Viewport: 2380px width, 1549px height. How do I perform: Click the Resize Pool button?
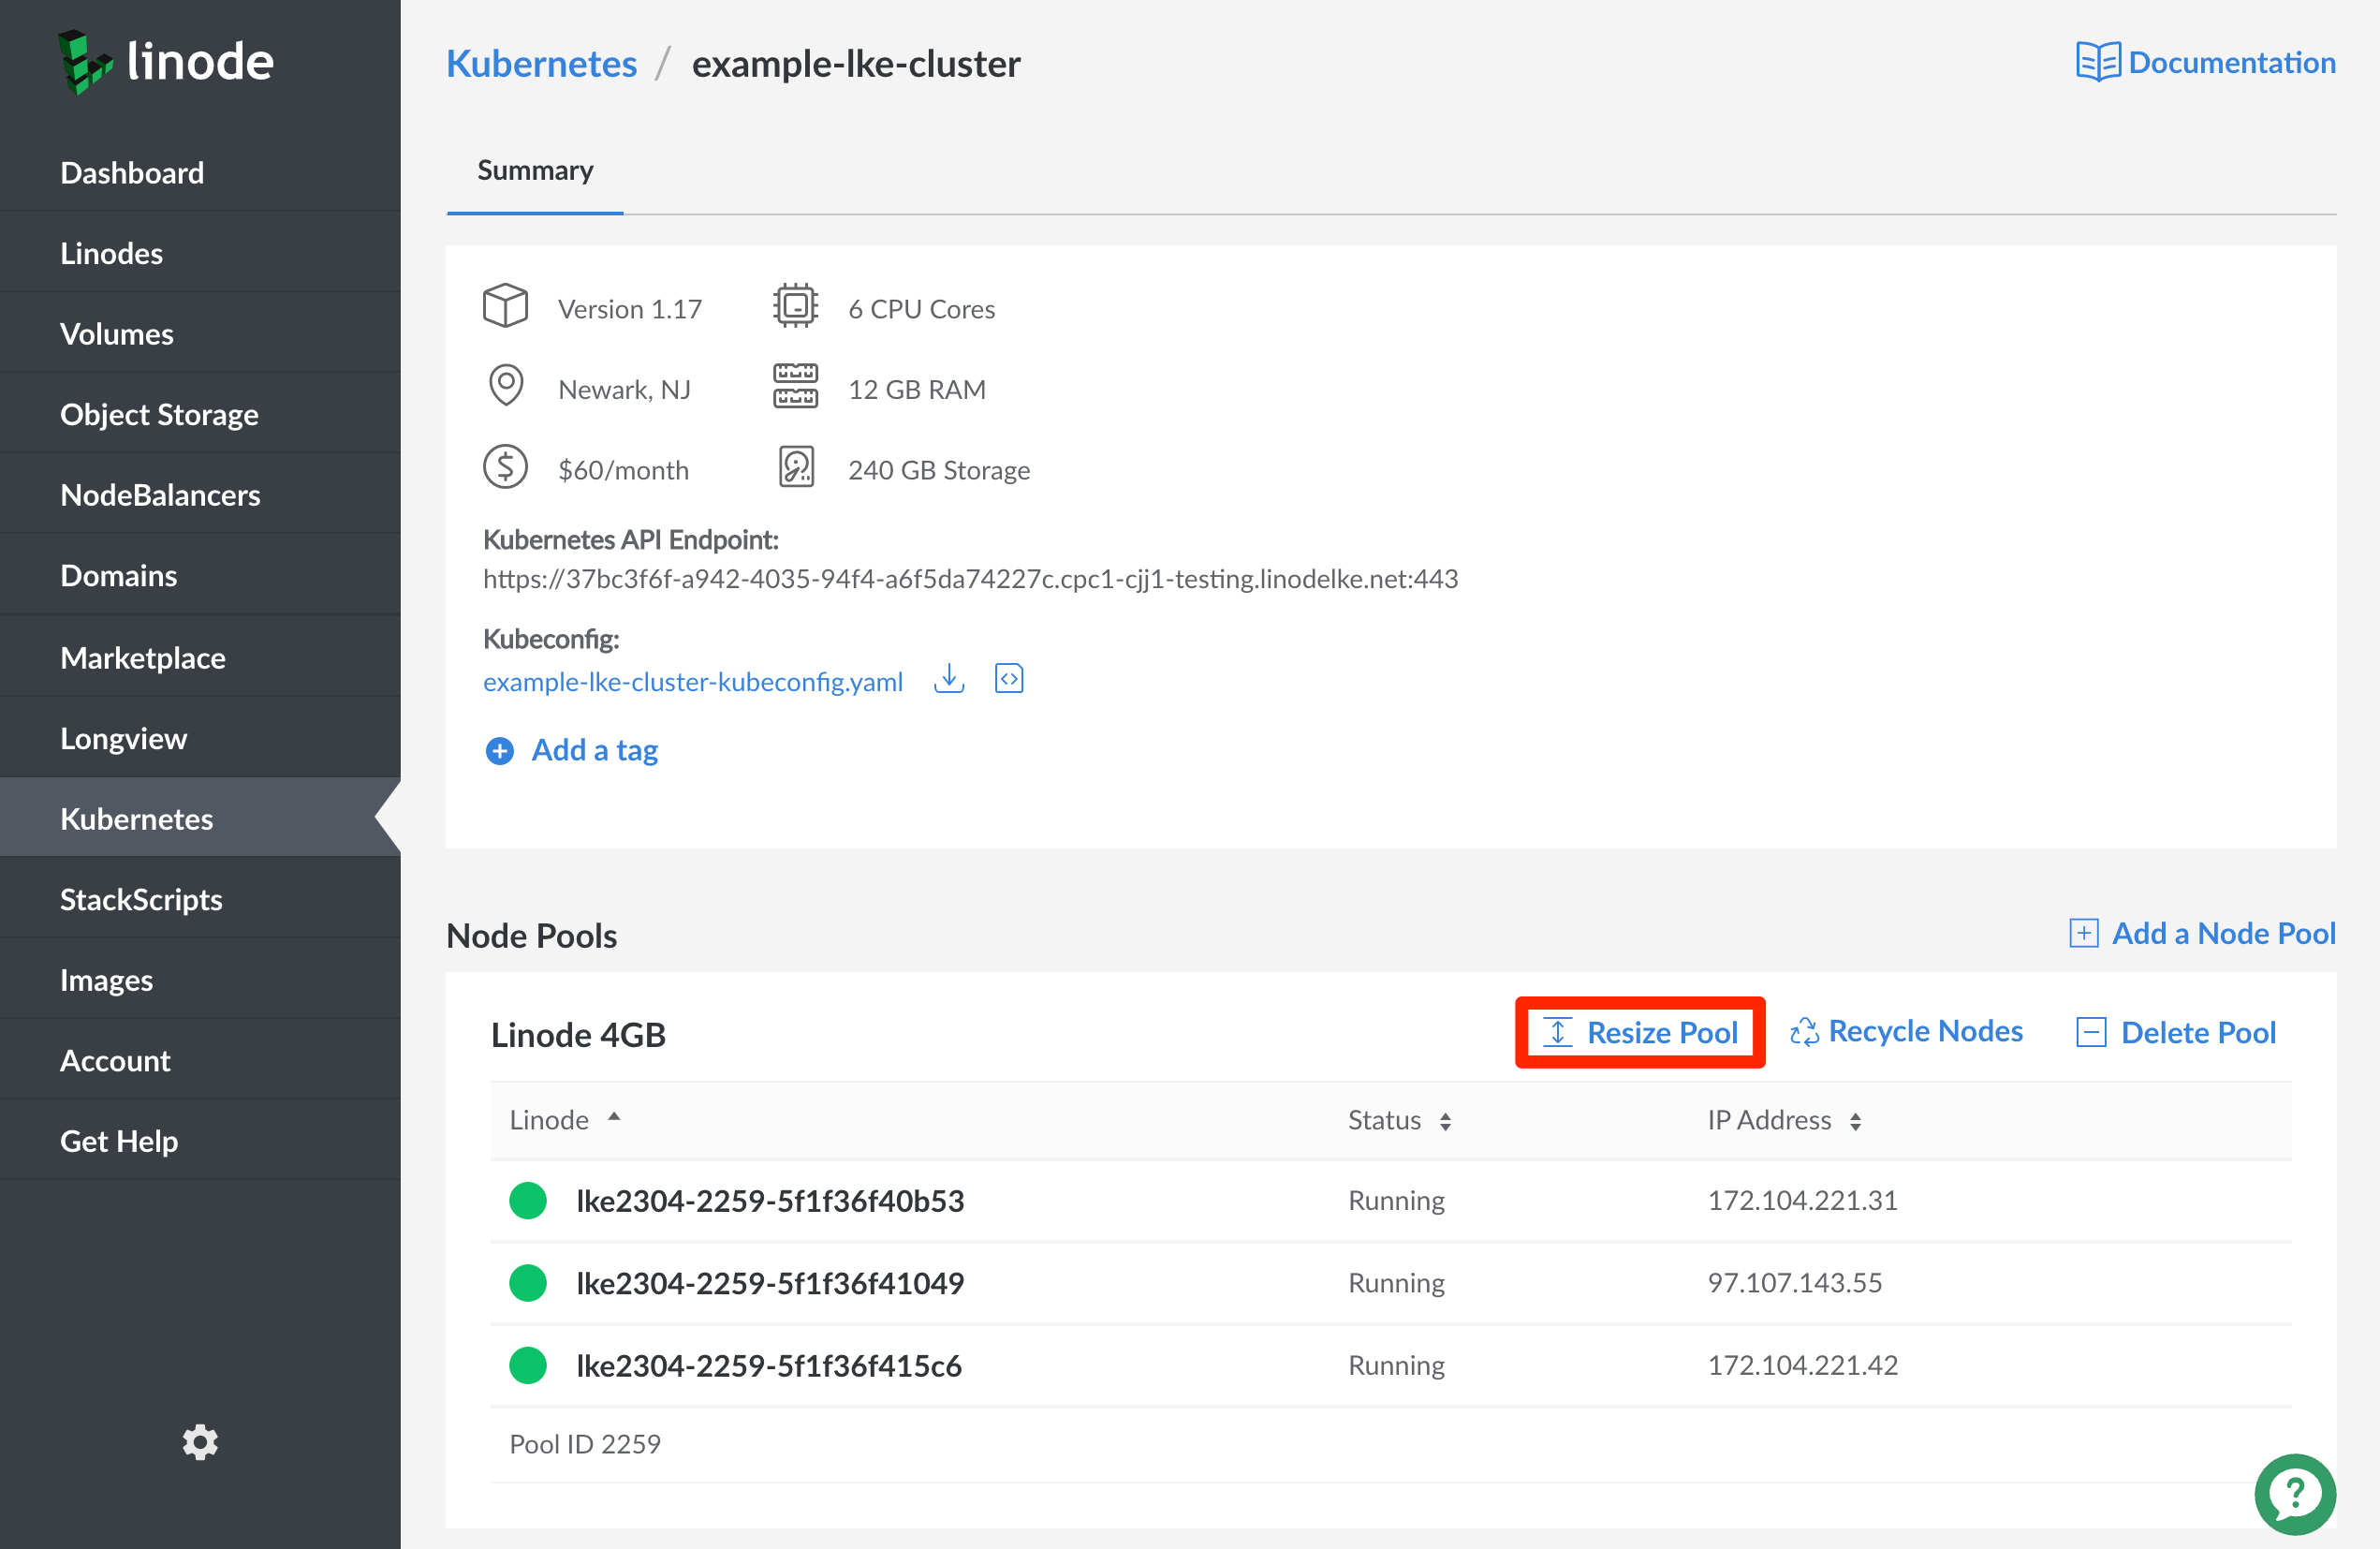[1640, 1032]
